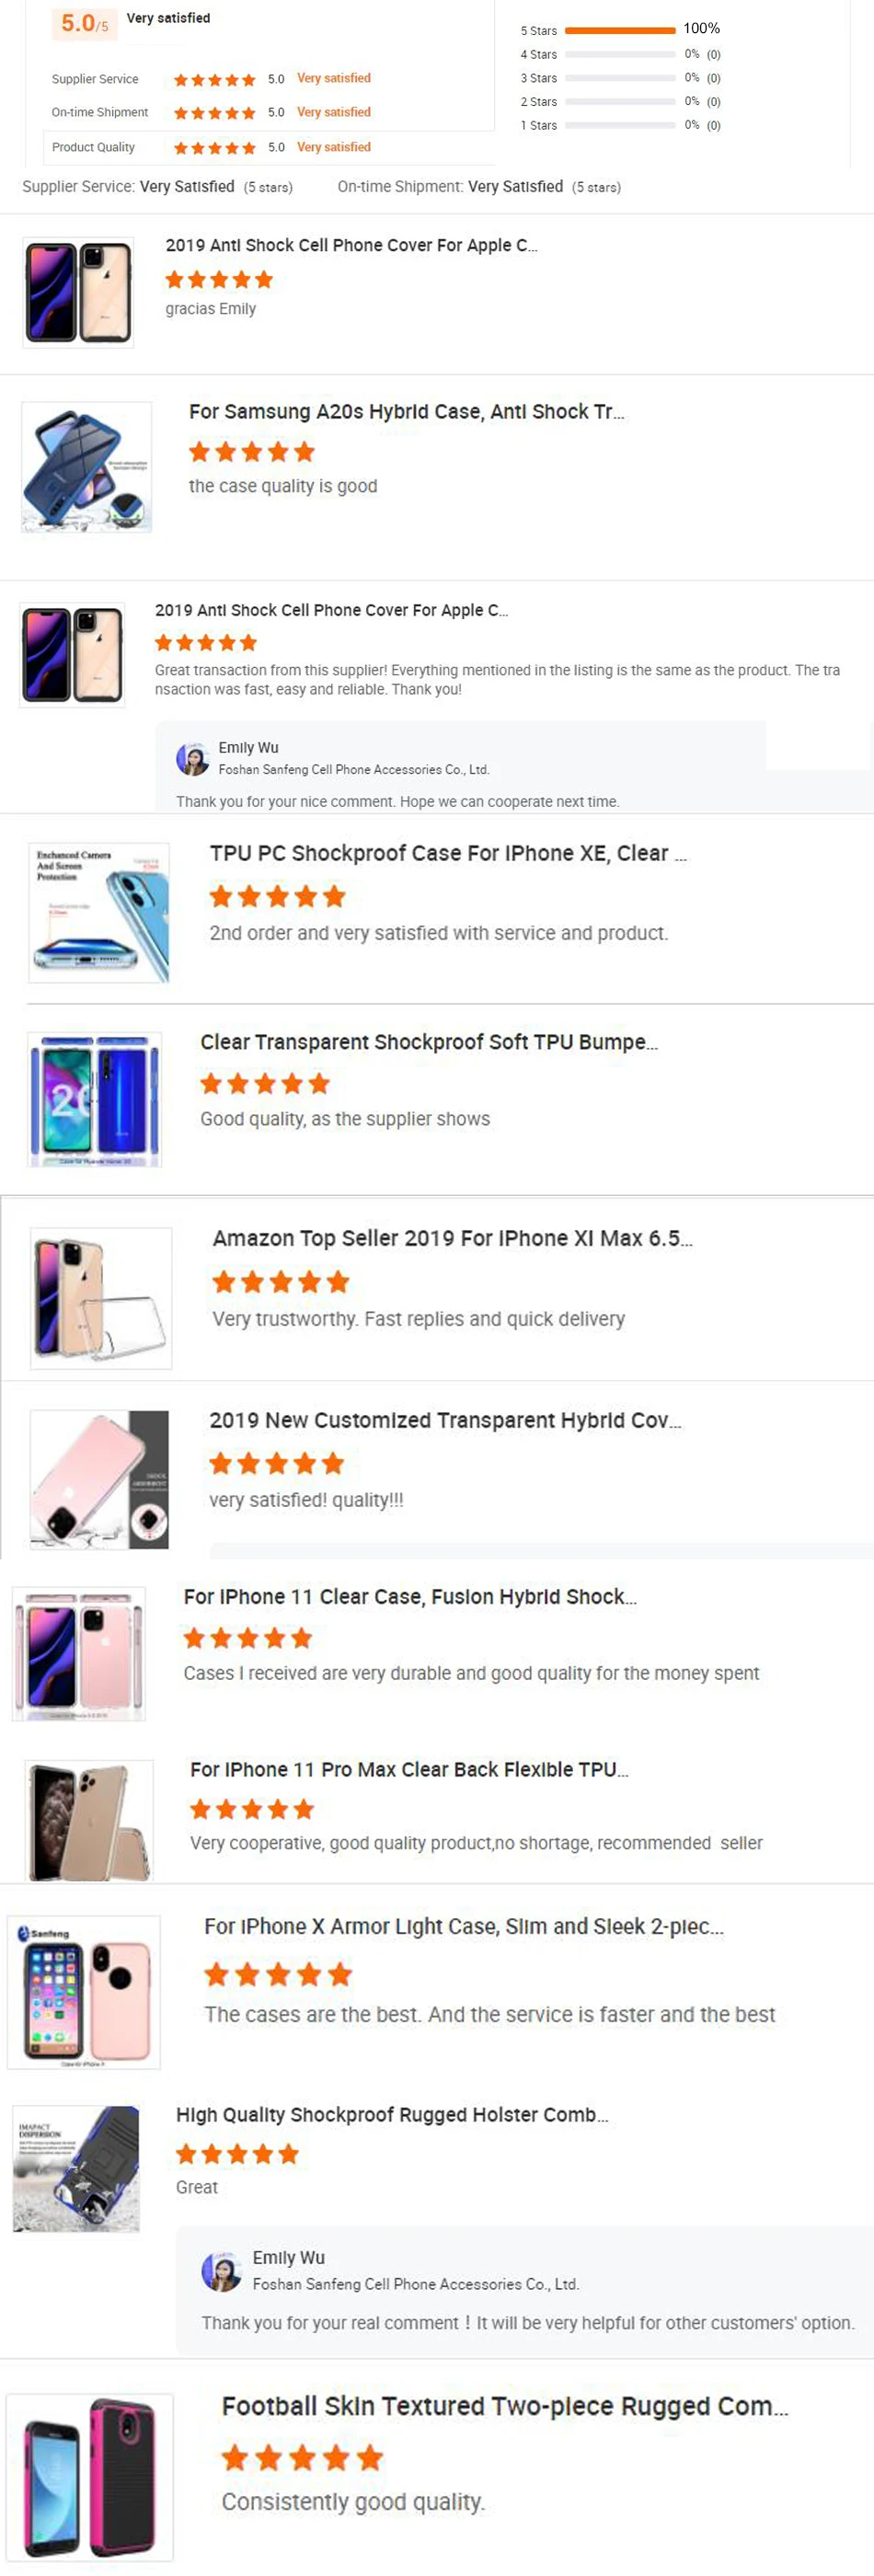This screenshot has width=874, height=2576.
Task: Open iPhone X Armor Light Case thumbnail
Action: pos(84,1992)
